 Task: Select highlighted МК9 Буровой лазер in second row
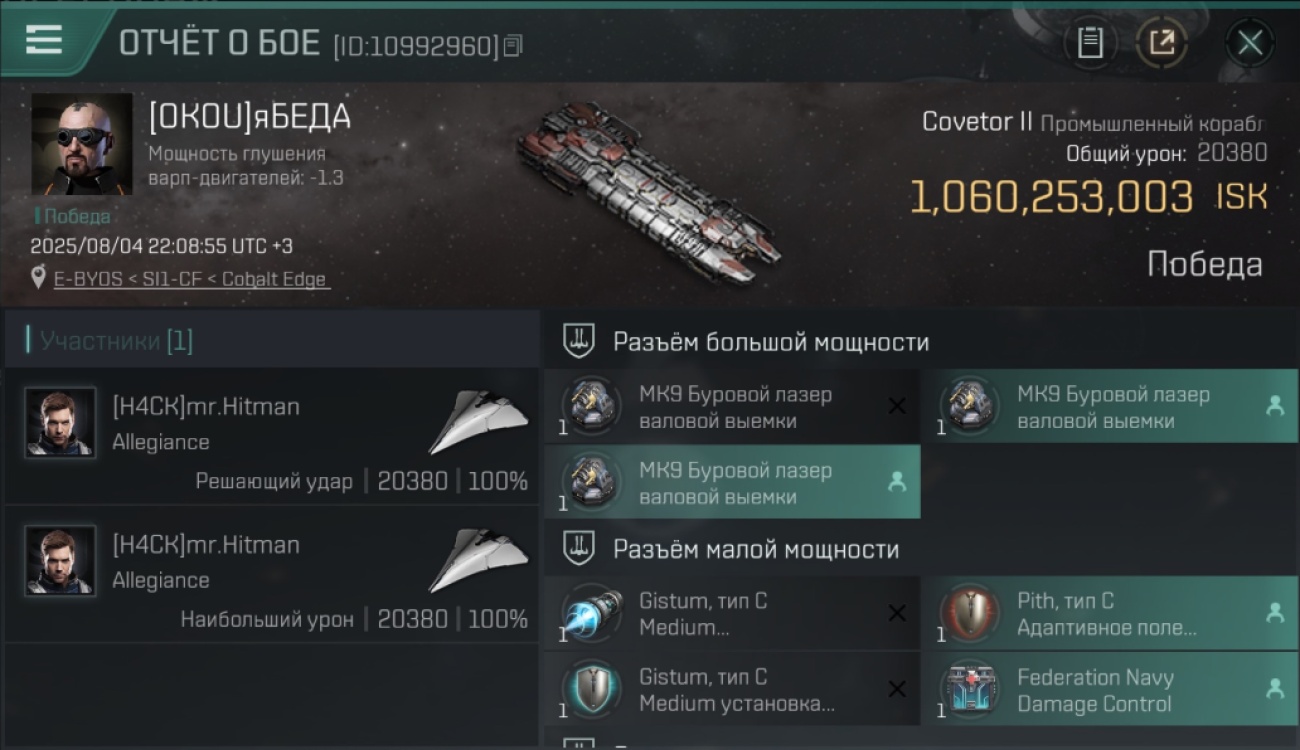pyautogui.click(x=732, y=483)
